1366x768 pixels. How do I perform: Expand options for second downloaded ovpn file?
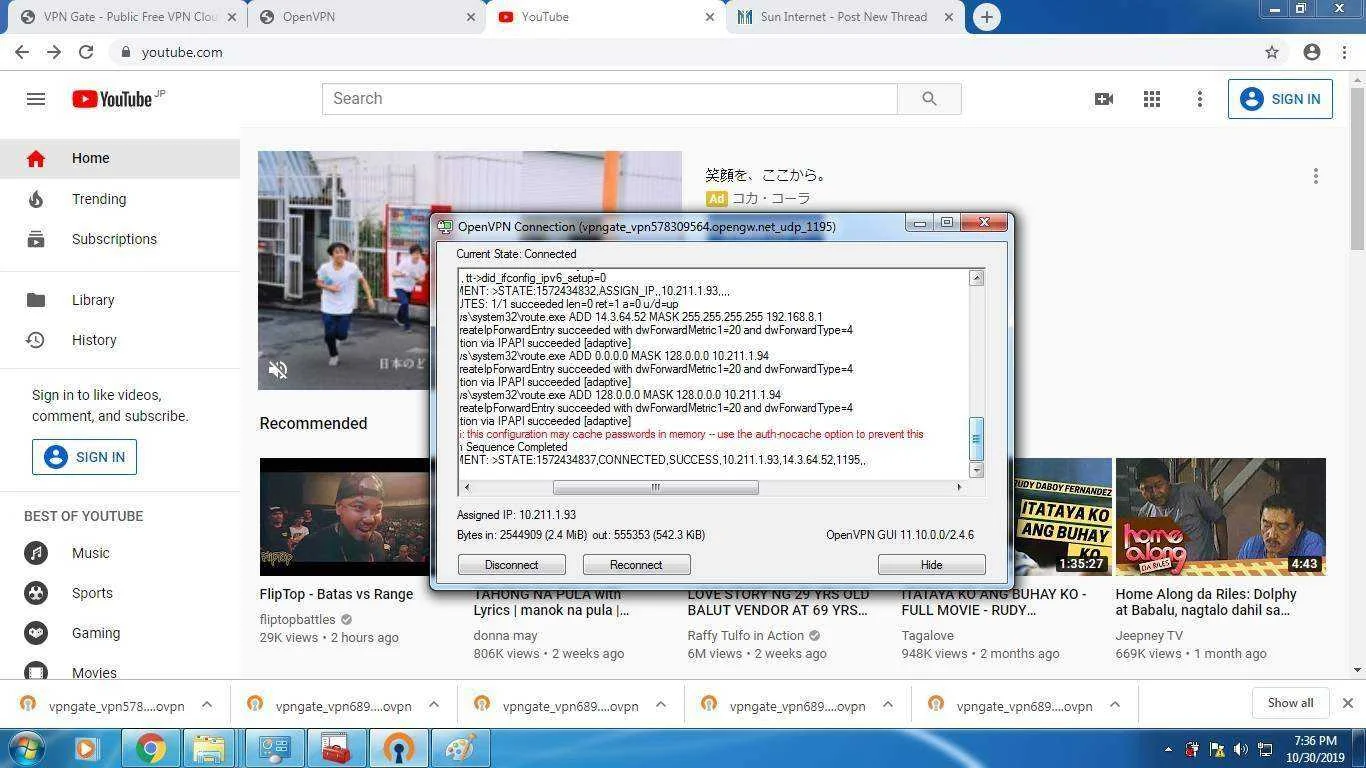434,705
